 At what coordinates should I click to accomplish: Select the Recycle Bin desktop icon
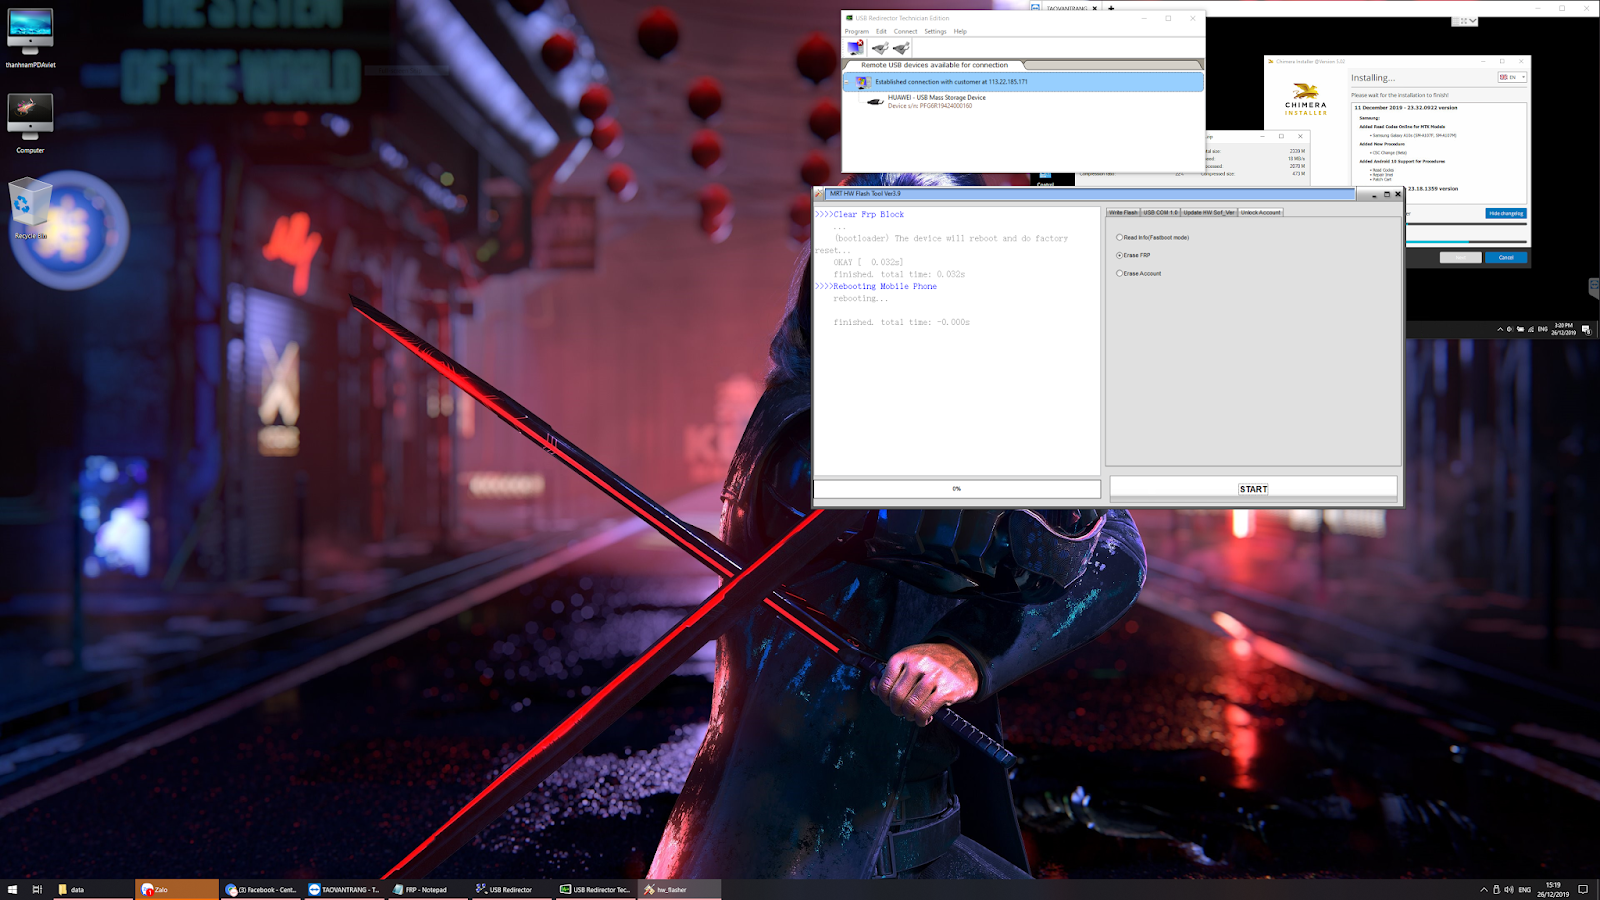30,208
